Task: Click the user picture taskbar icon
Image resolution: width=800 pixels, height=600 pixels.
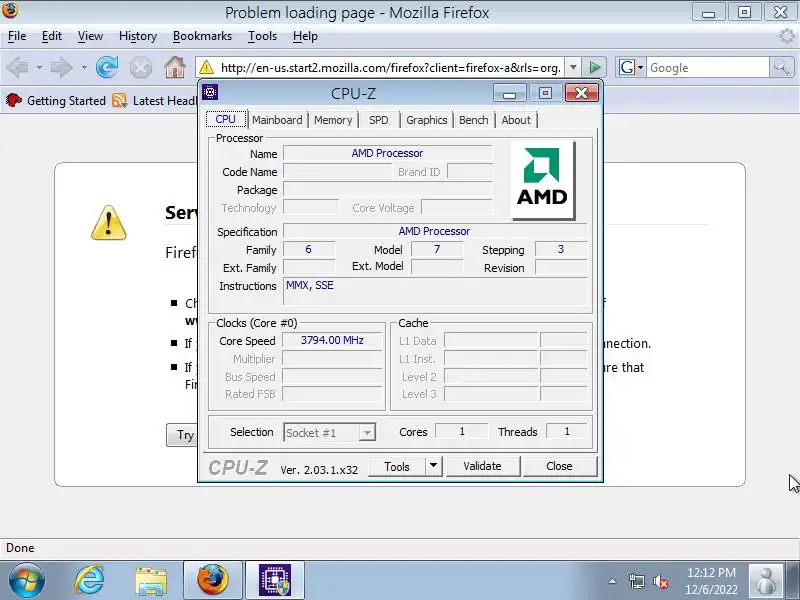Action: pos(766,581)
